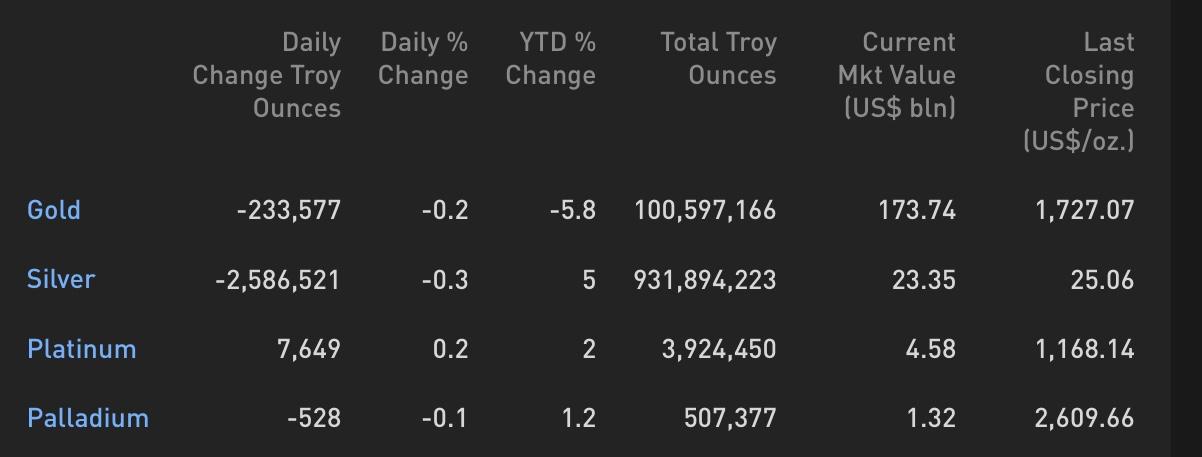
Task: Click Silver's total troy ounces 931,894,223
Action: coord(705,280)
